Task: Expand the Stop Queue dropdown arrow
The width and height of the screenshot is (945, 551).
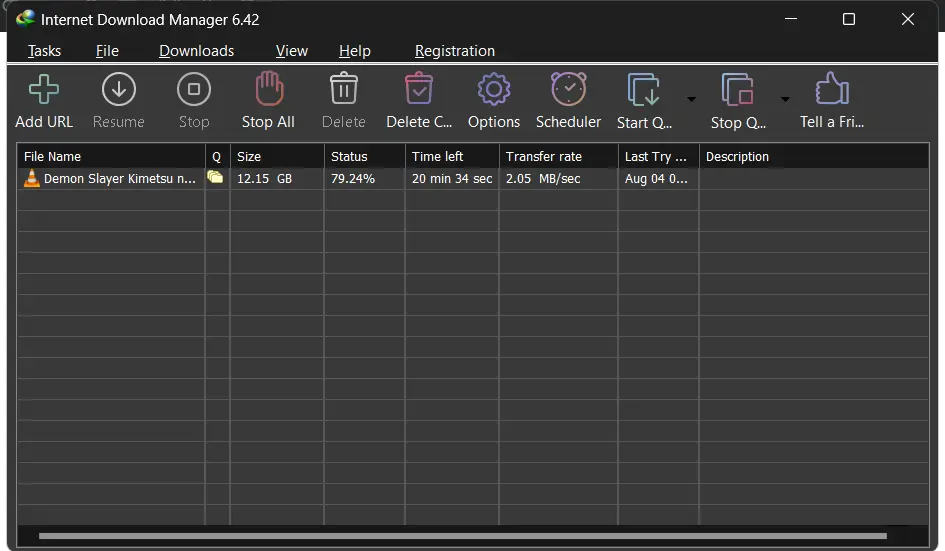Action: tap(785, 99)
